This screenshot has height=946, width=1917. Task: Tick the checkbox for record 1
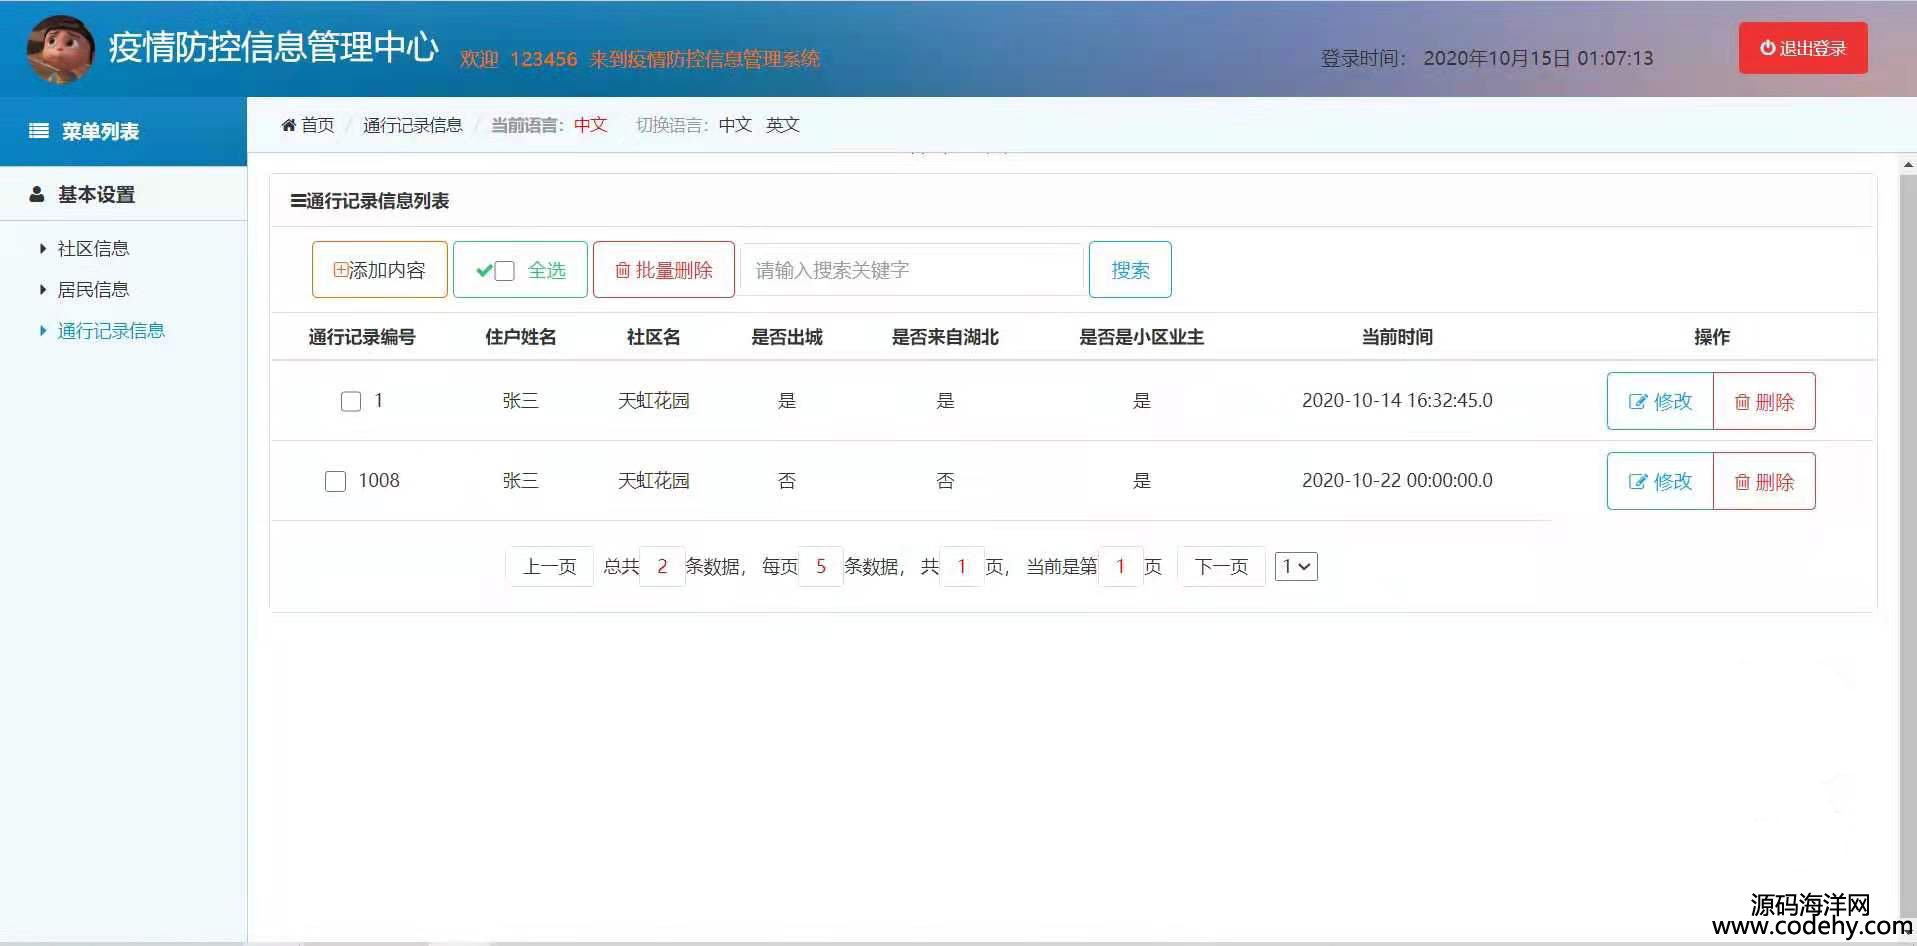coord(351,402)
